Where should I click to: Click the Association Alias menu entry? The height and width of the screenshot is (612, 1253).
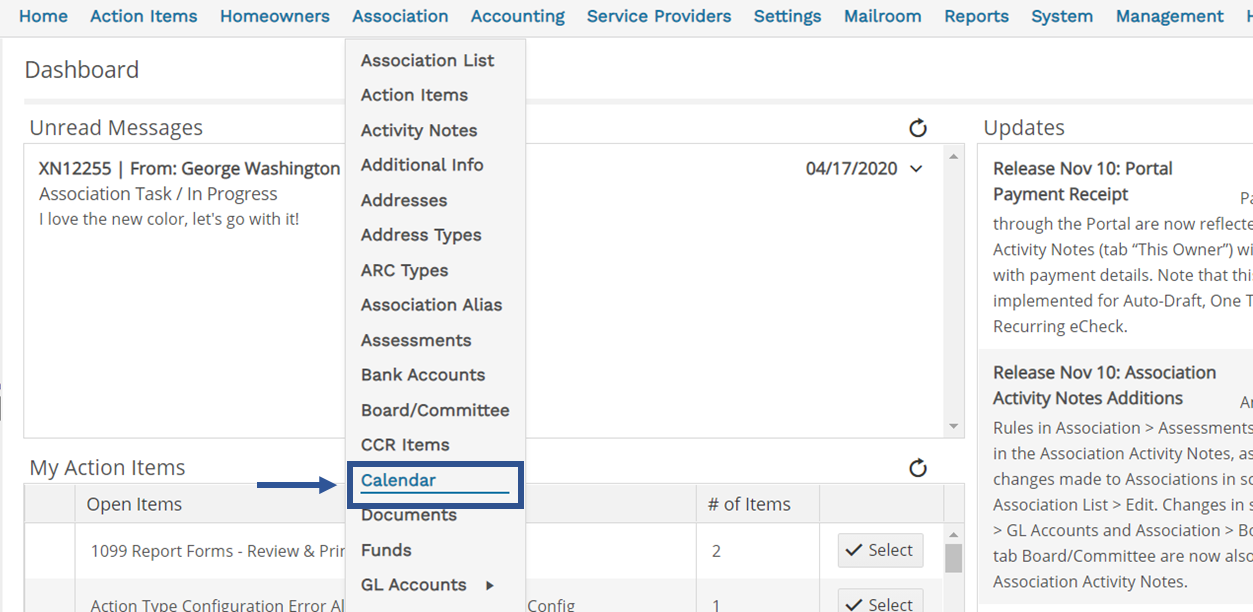coord(431,305)
